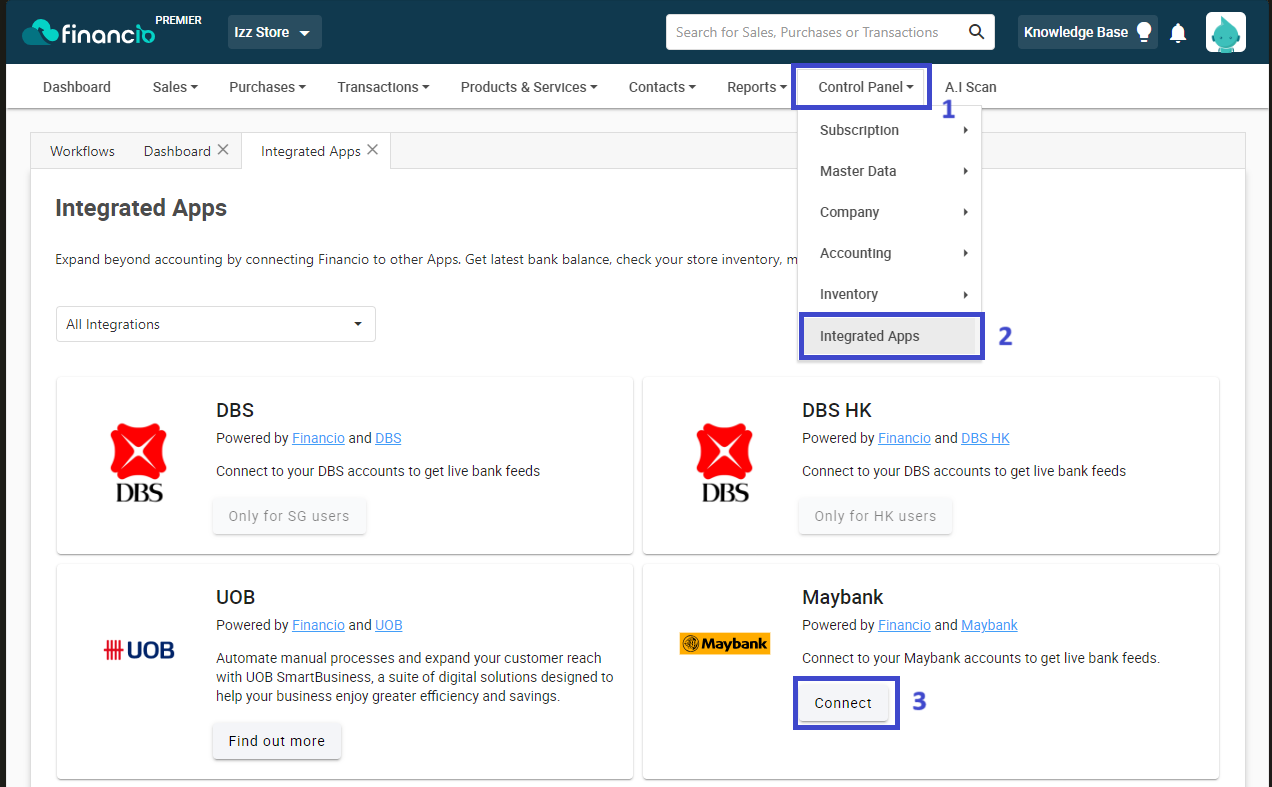The width and height of the screenshot is (1272, 787).
Task: Click the UOB logo
Action: click(139, 651)
